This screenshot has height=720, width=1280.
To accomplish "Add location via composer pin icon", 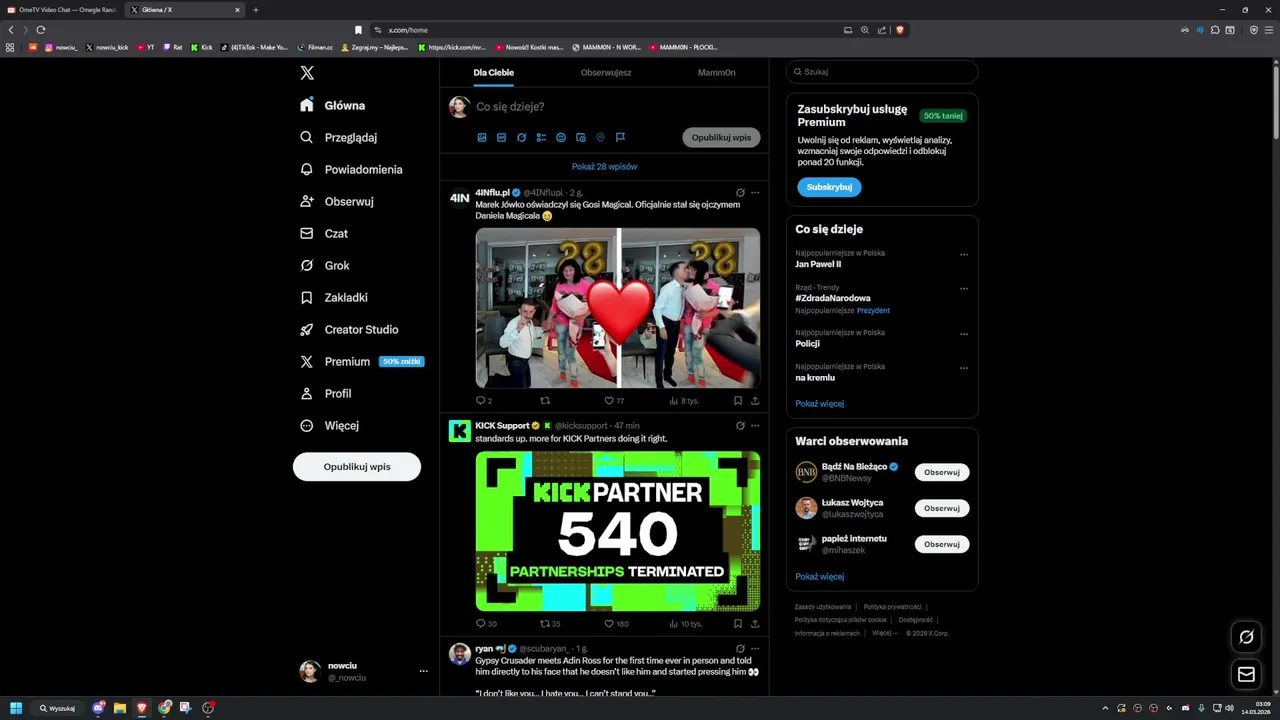I will coord(601,137).
